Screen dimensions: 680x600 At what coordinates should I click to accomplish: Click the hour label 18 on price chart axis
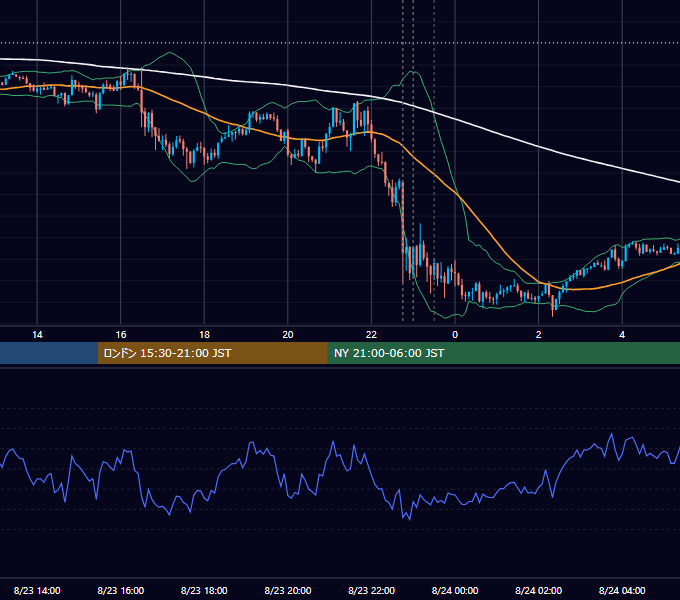click(x=204, y=335)
